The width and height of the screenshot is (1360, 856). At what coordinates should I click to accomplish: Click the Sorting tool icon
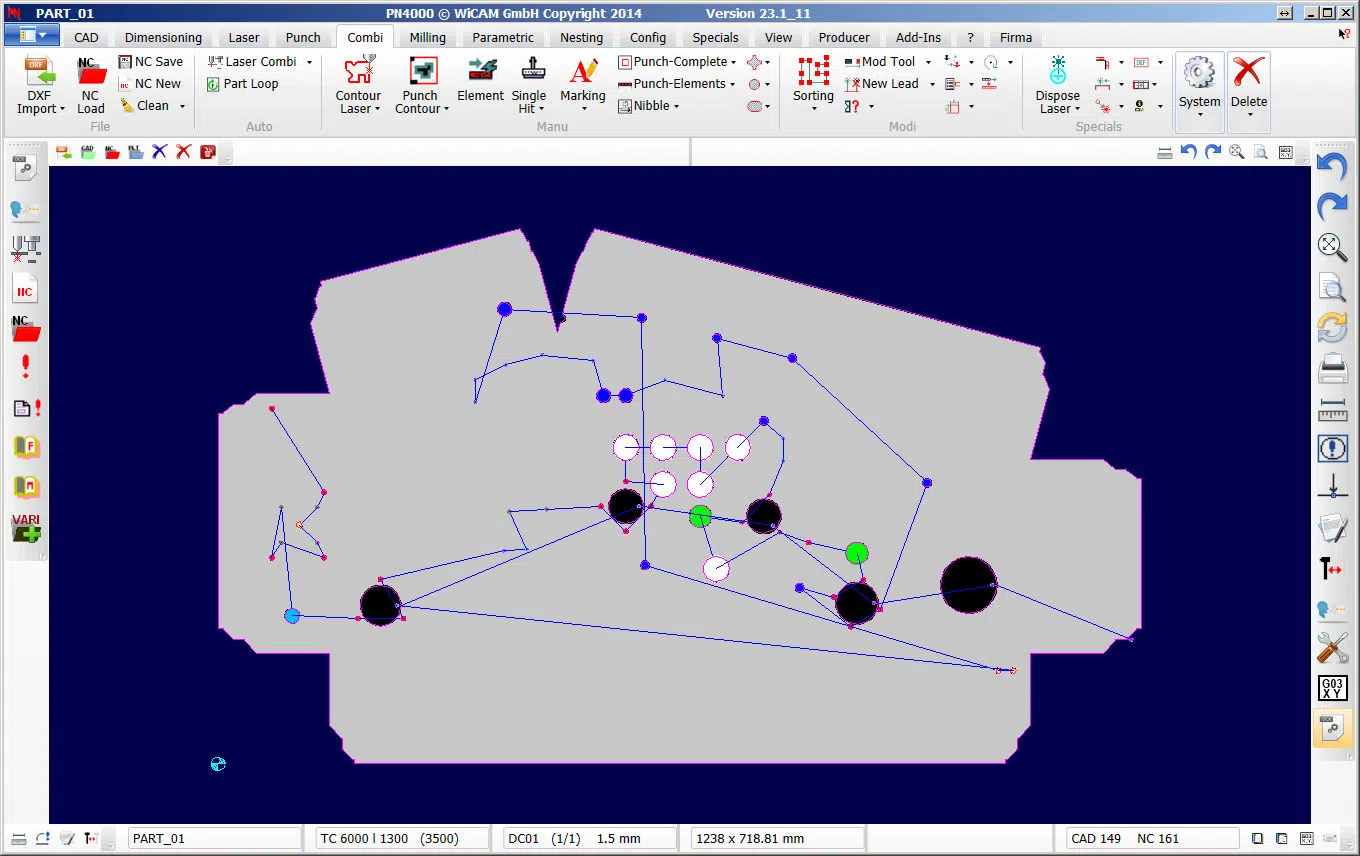[x=813, y=72]
